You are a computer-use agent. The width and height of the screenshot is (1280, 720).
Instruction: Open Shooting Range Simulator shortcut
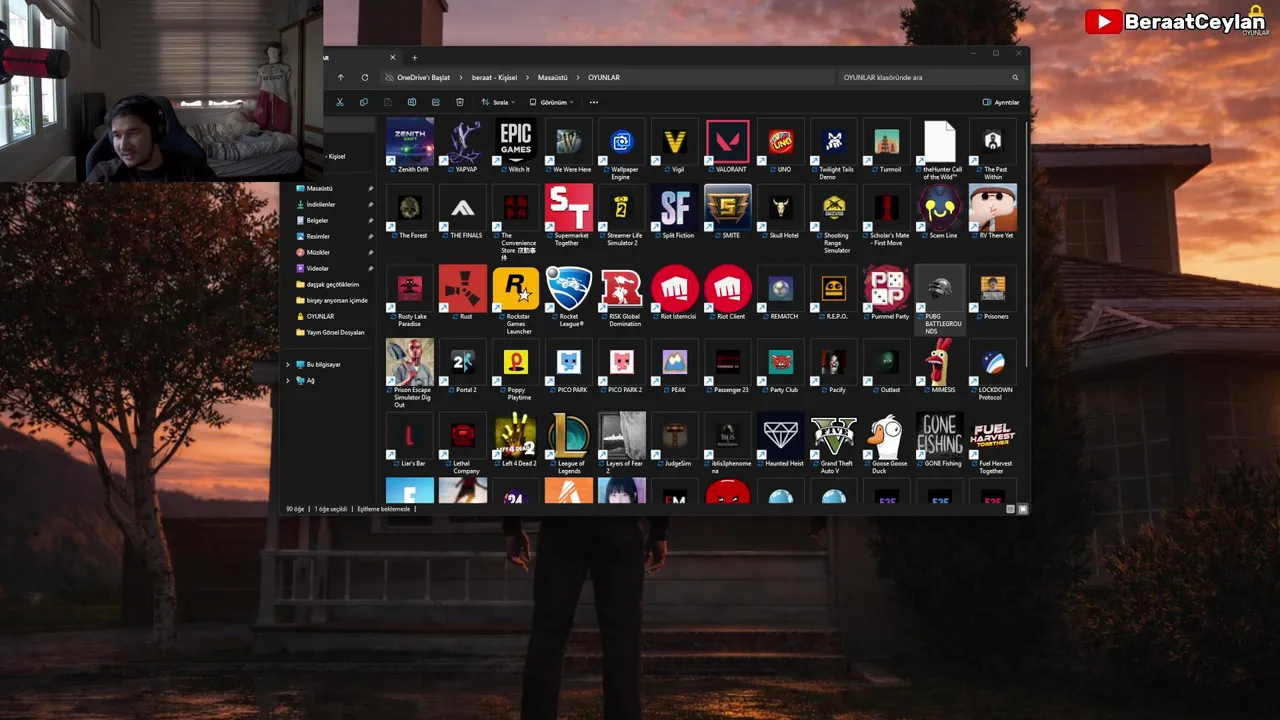click(x=834, y=208)
